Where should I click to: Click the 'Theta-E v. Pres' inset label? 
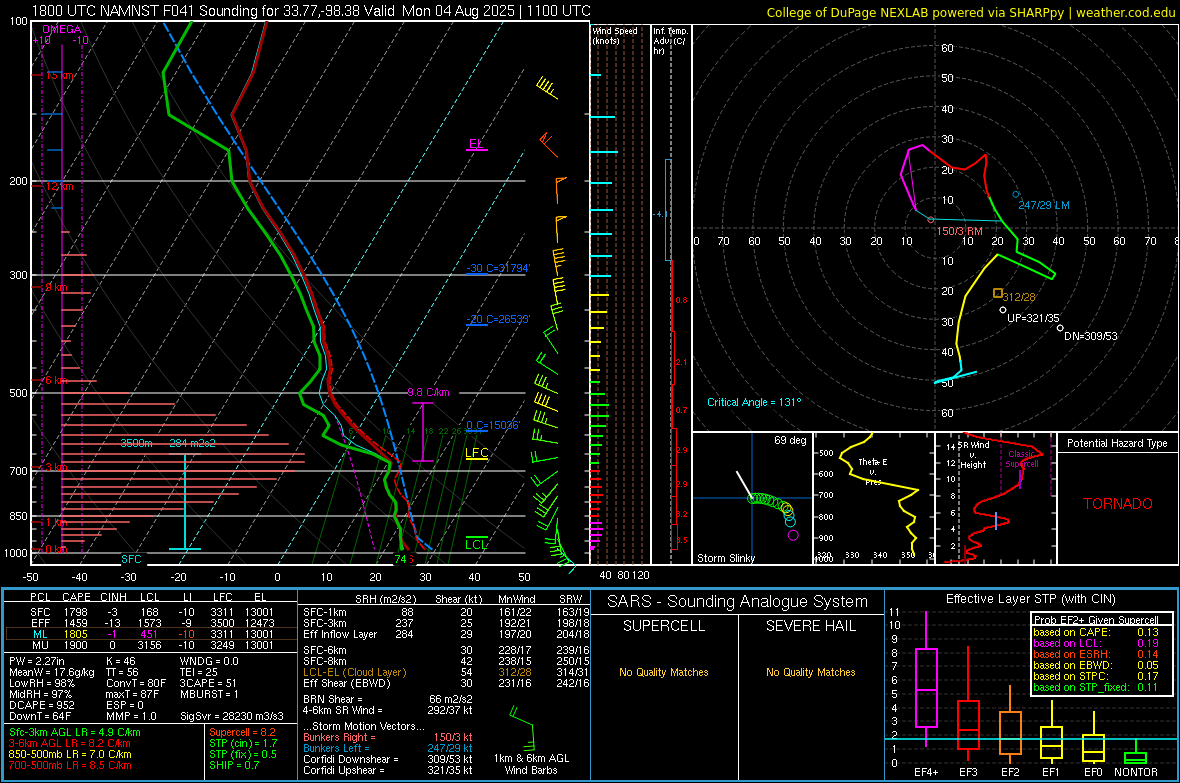873,471
